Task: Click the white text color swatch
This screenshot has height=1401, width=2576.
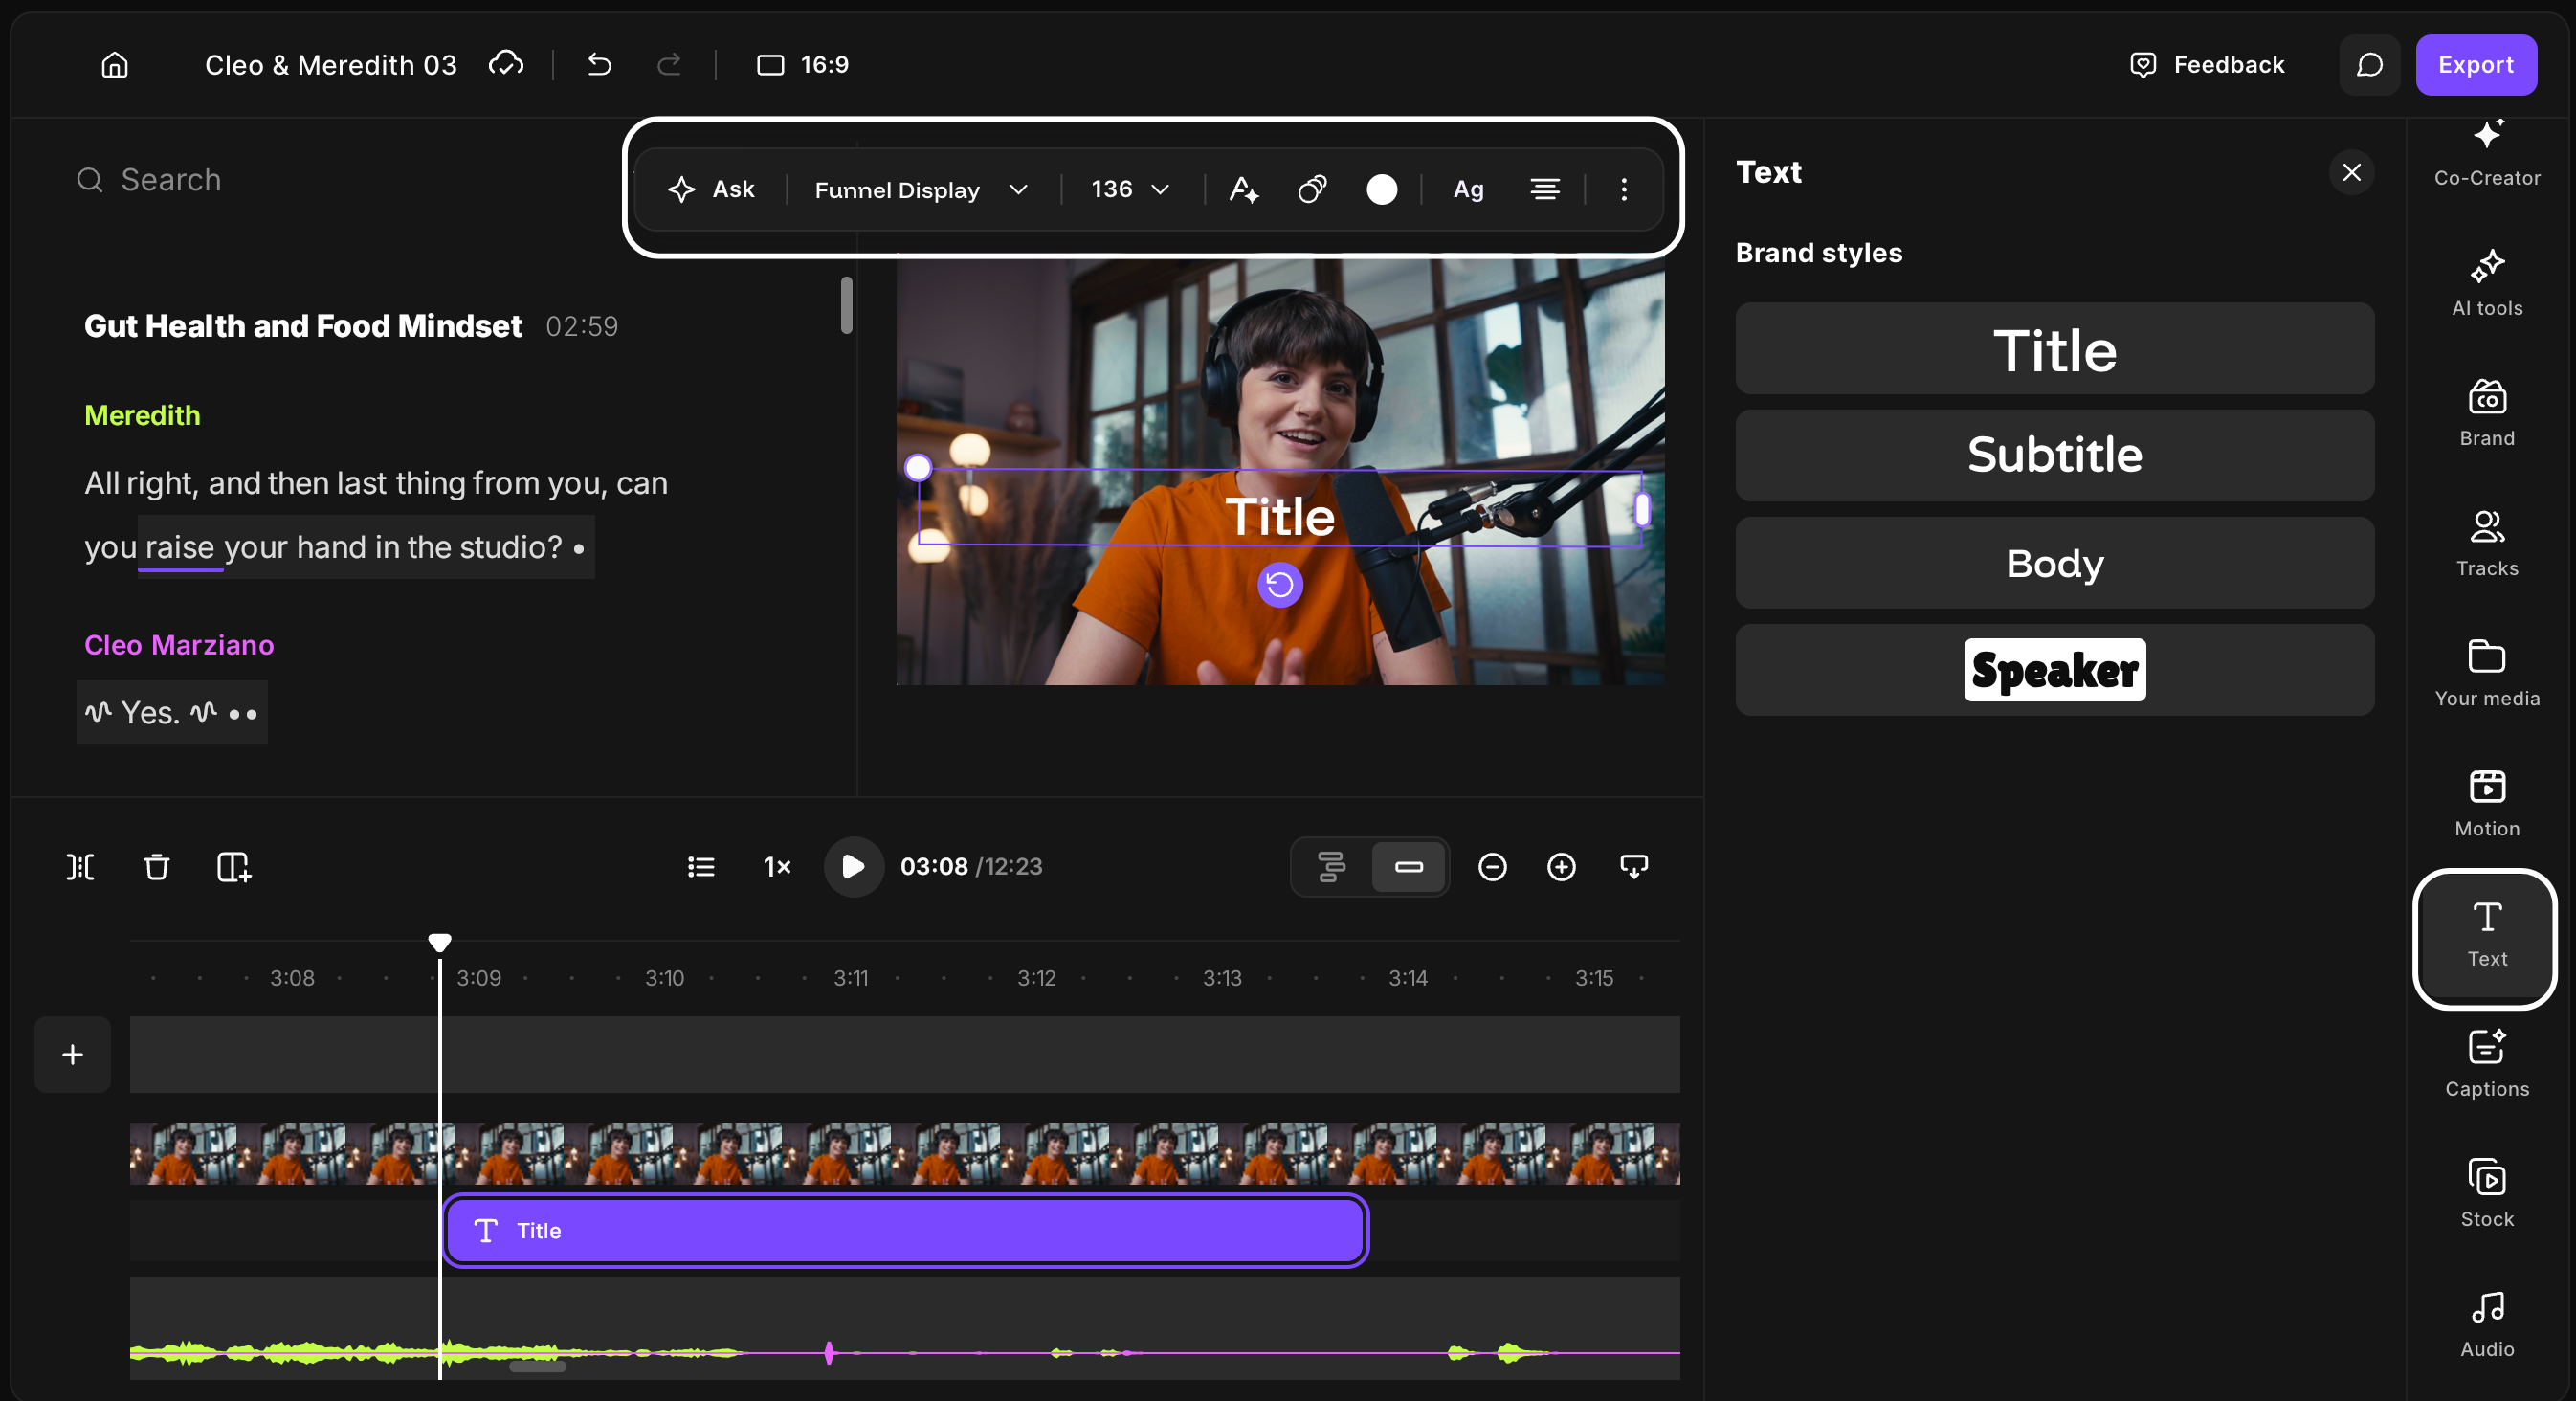Action: (1381, 189)
